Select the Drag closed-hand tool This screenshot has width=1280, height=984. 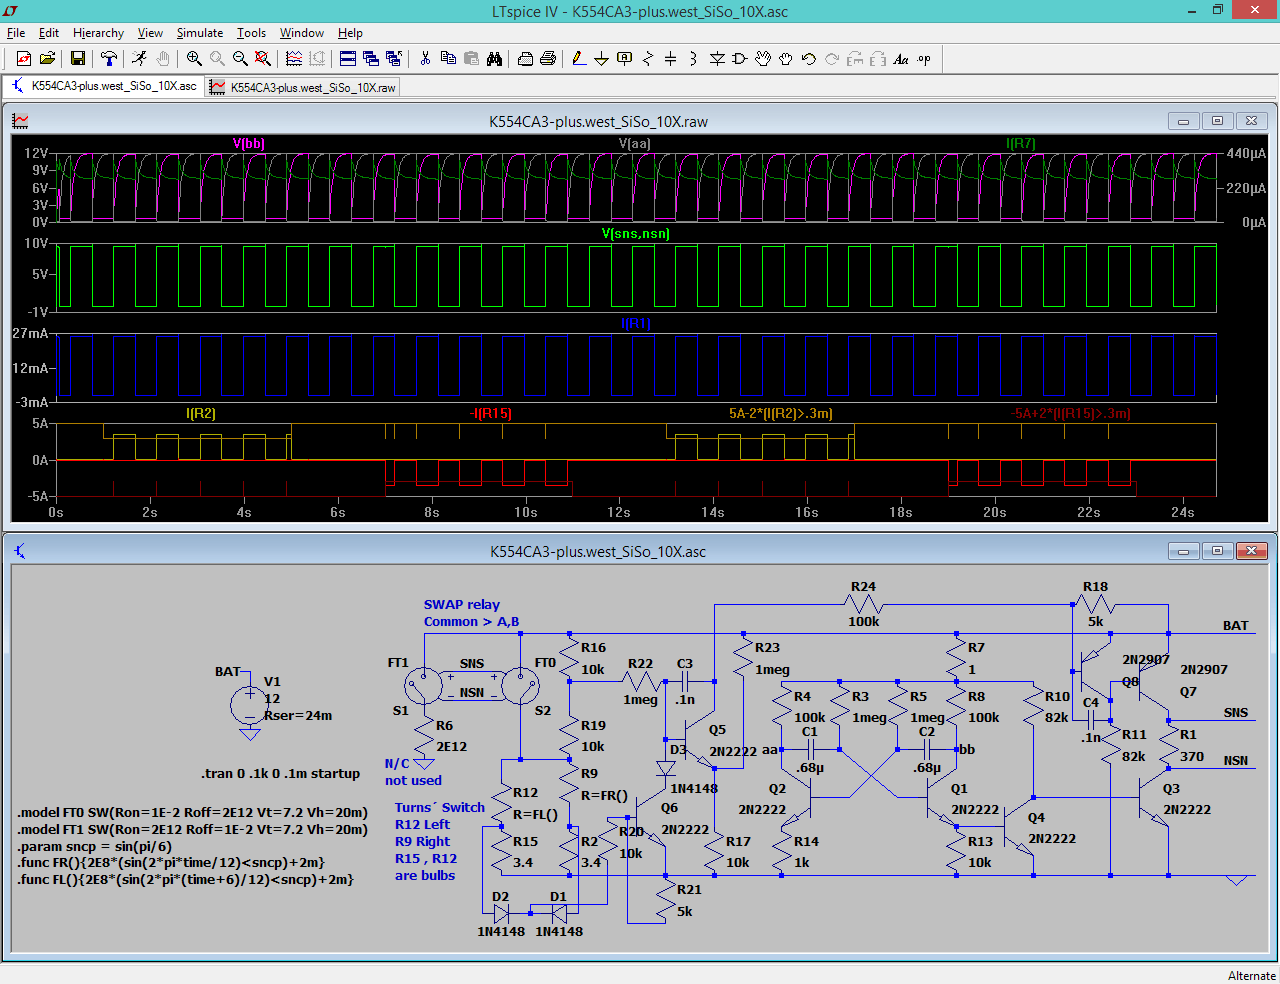click(x=786, y=59)
